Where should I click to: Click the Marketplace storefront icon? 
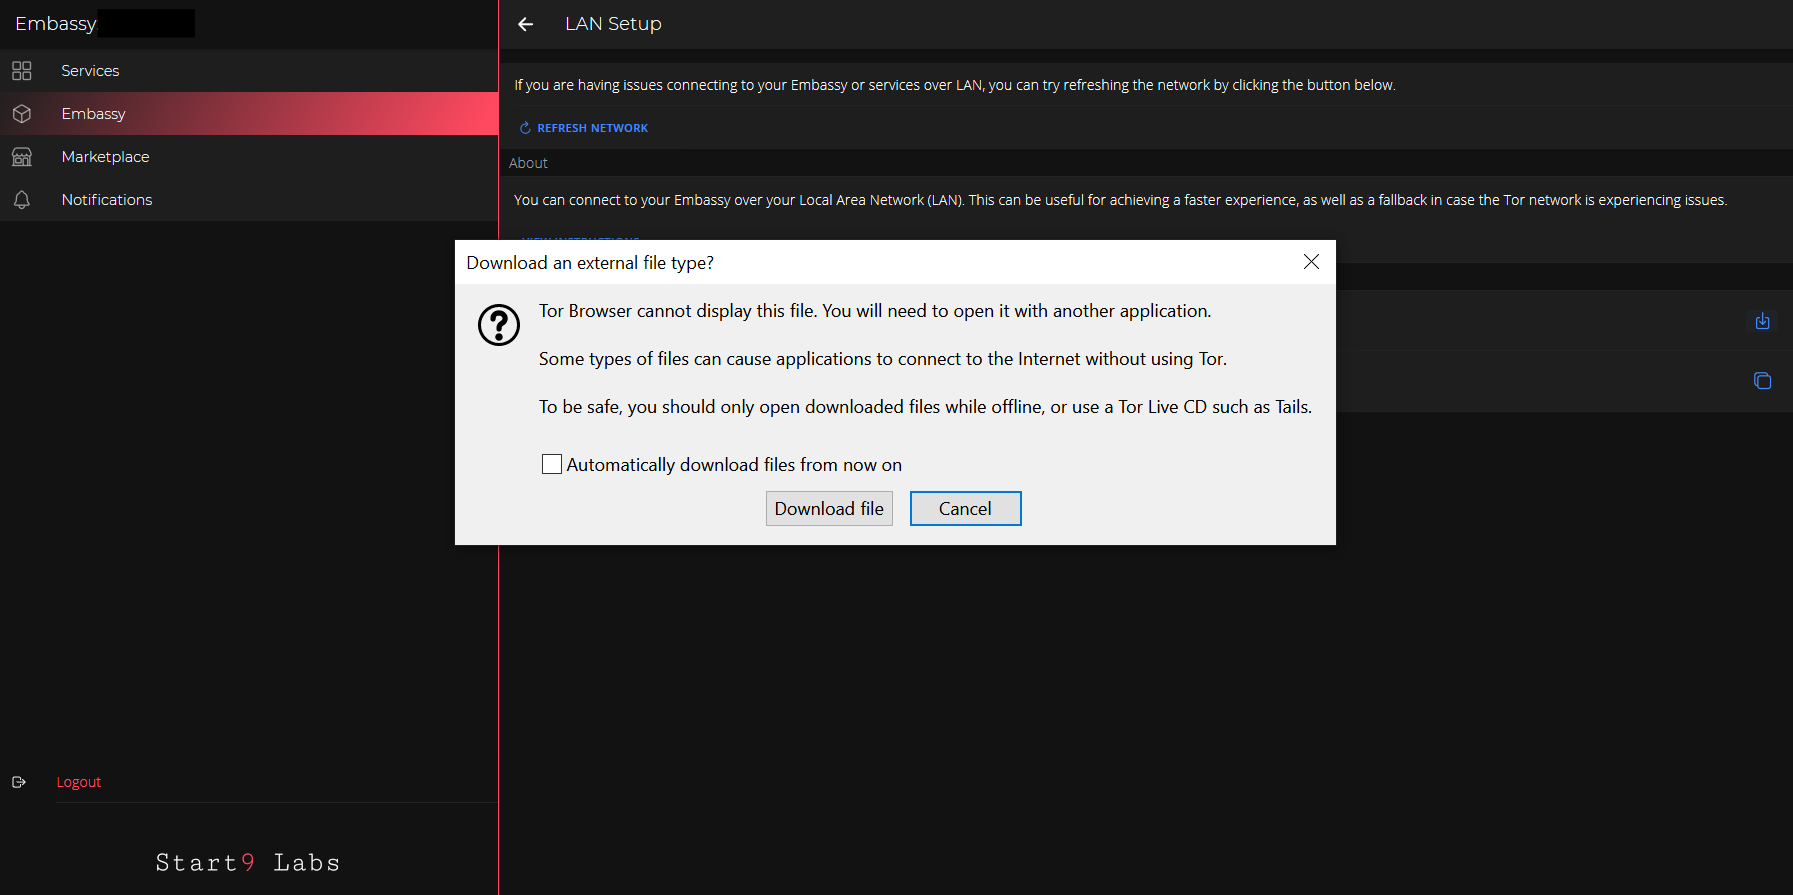(22, 157)
